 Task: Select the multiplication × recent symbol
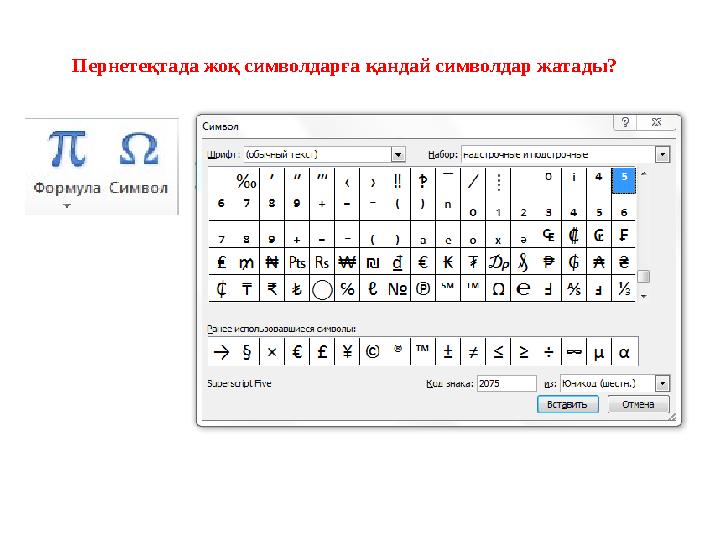pos(272,352)
